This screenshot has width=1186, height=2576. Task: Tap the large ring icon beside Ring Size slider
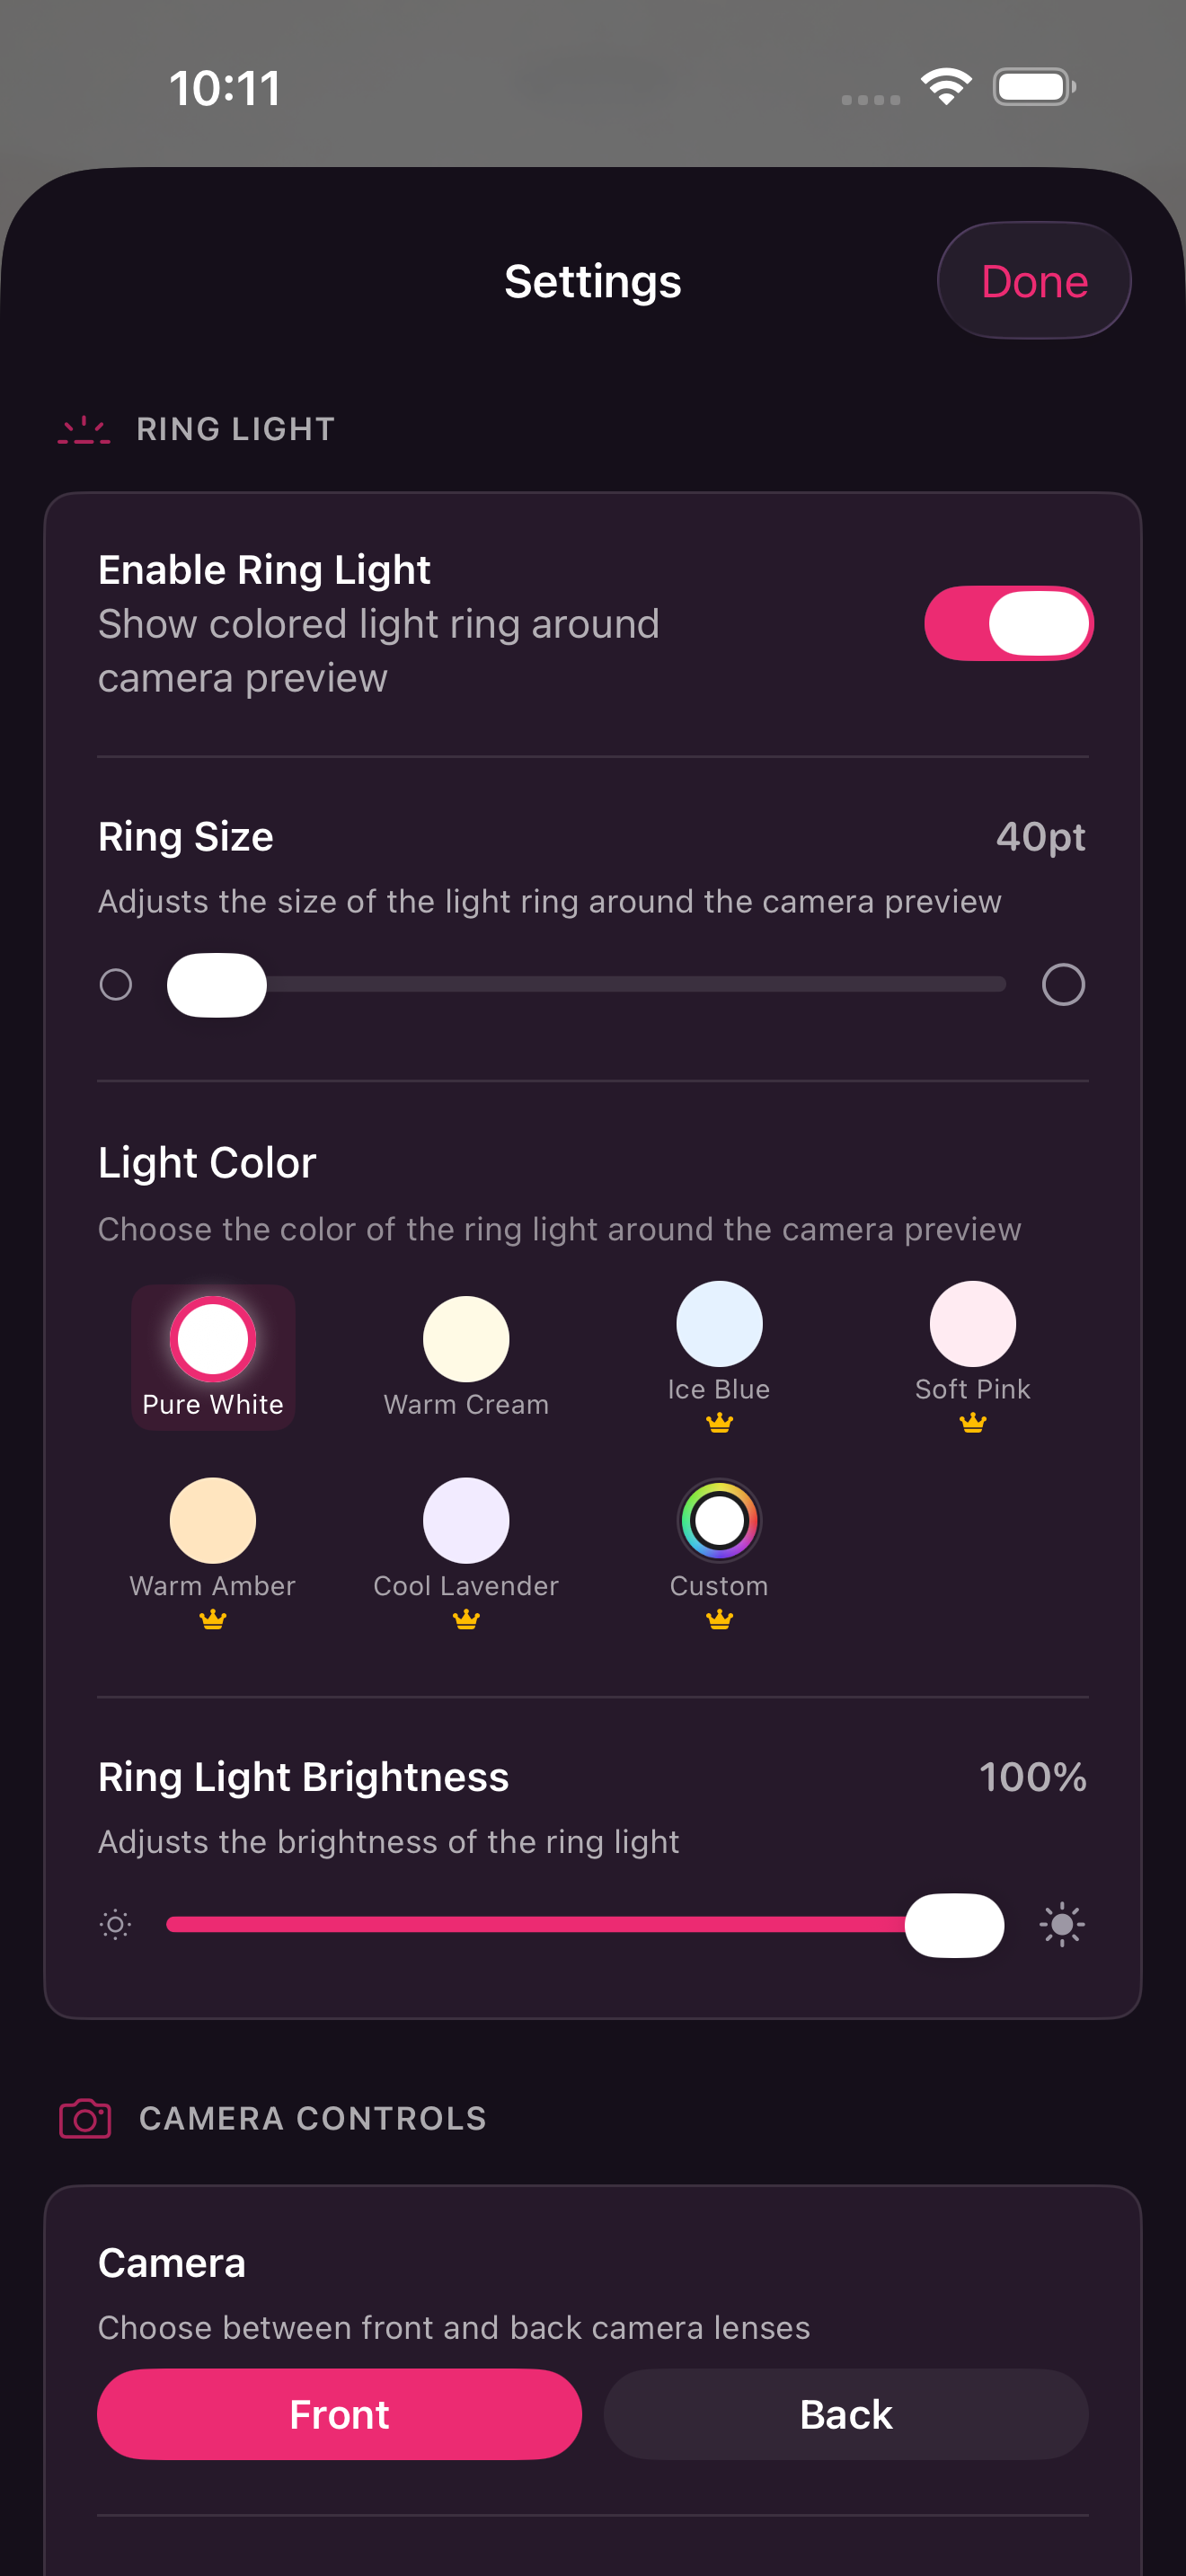click(1062, 985)
